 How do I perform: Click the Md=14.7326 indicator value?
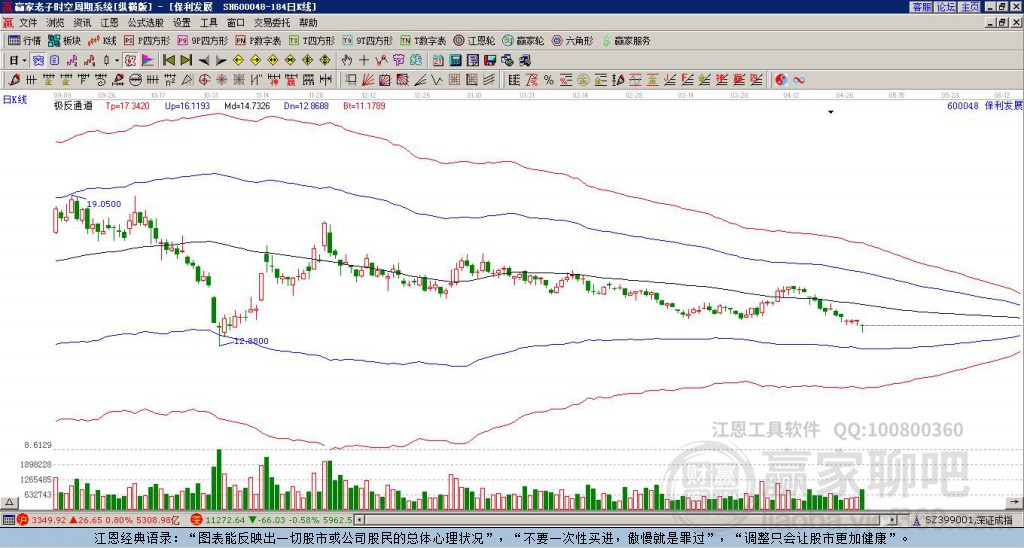click(247, 105)
